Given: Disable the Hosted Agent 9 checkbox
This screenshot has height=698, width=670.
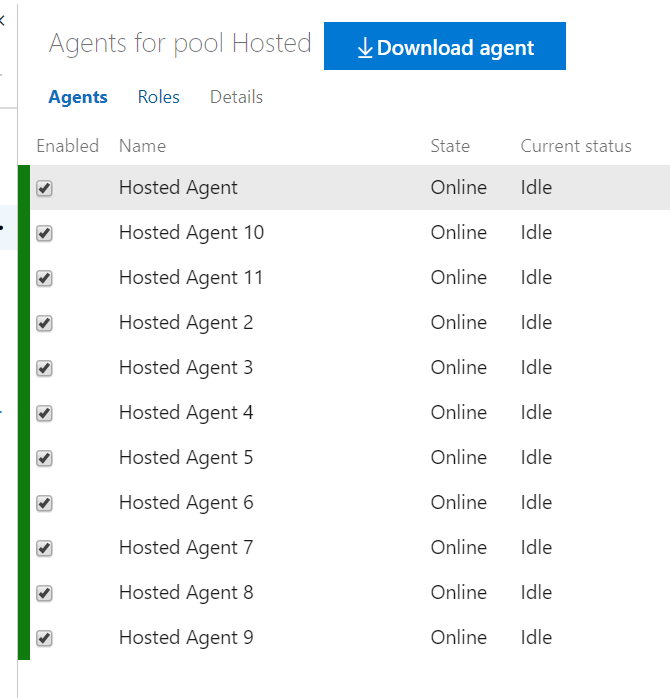Looking at the screenshot, I should coord(44,638).
